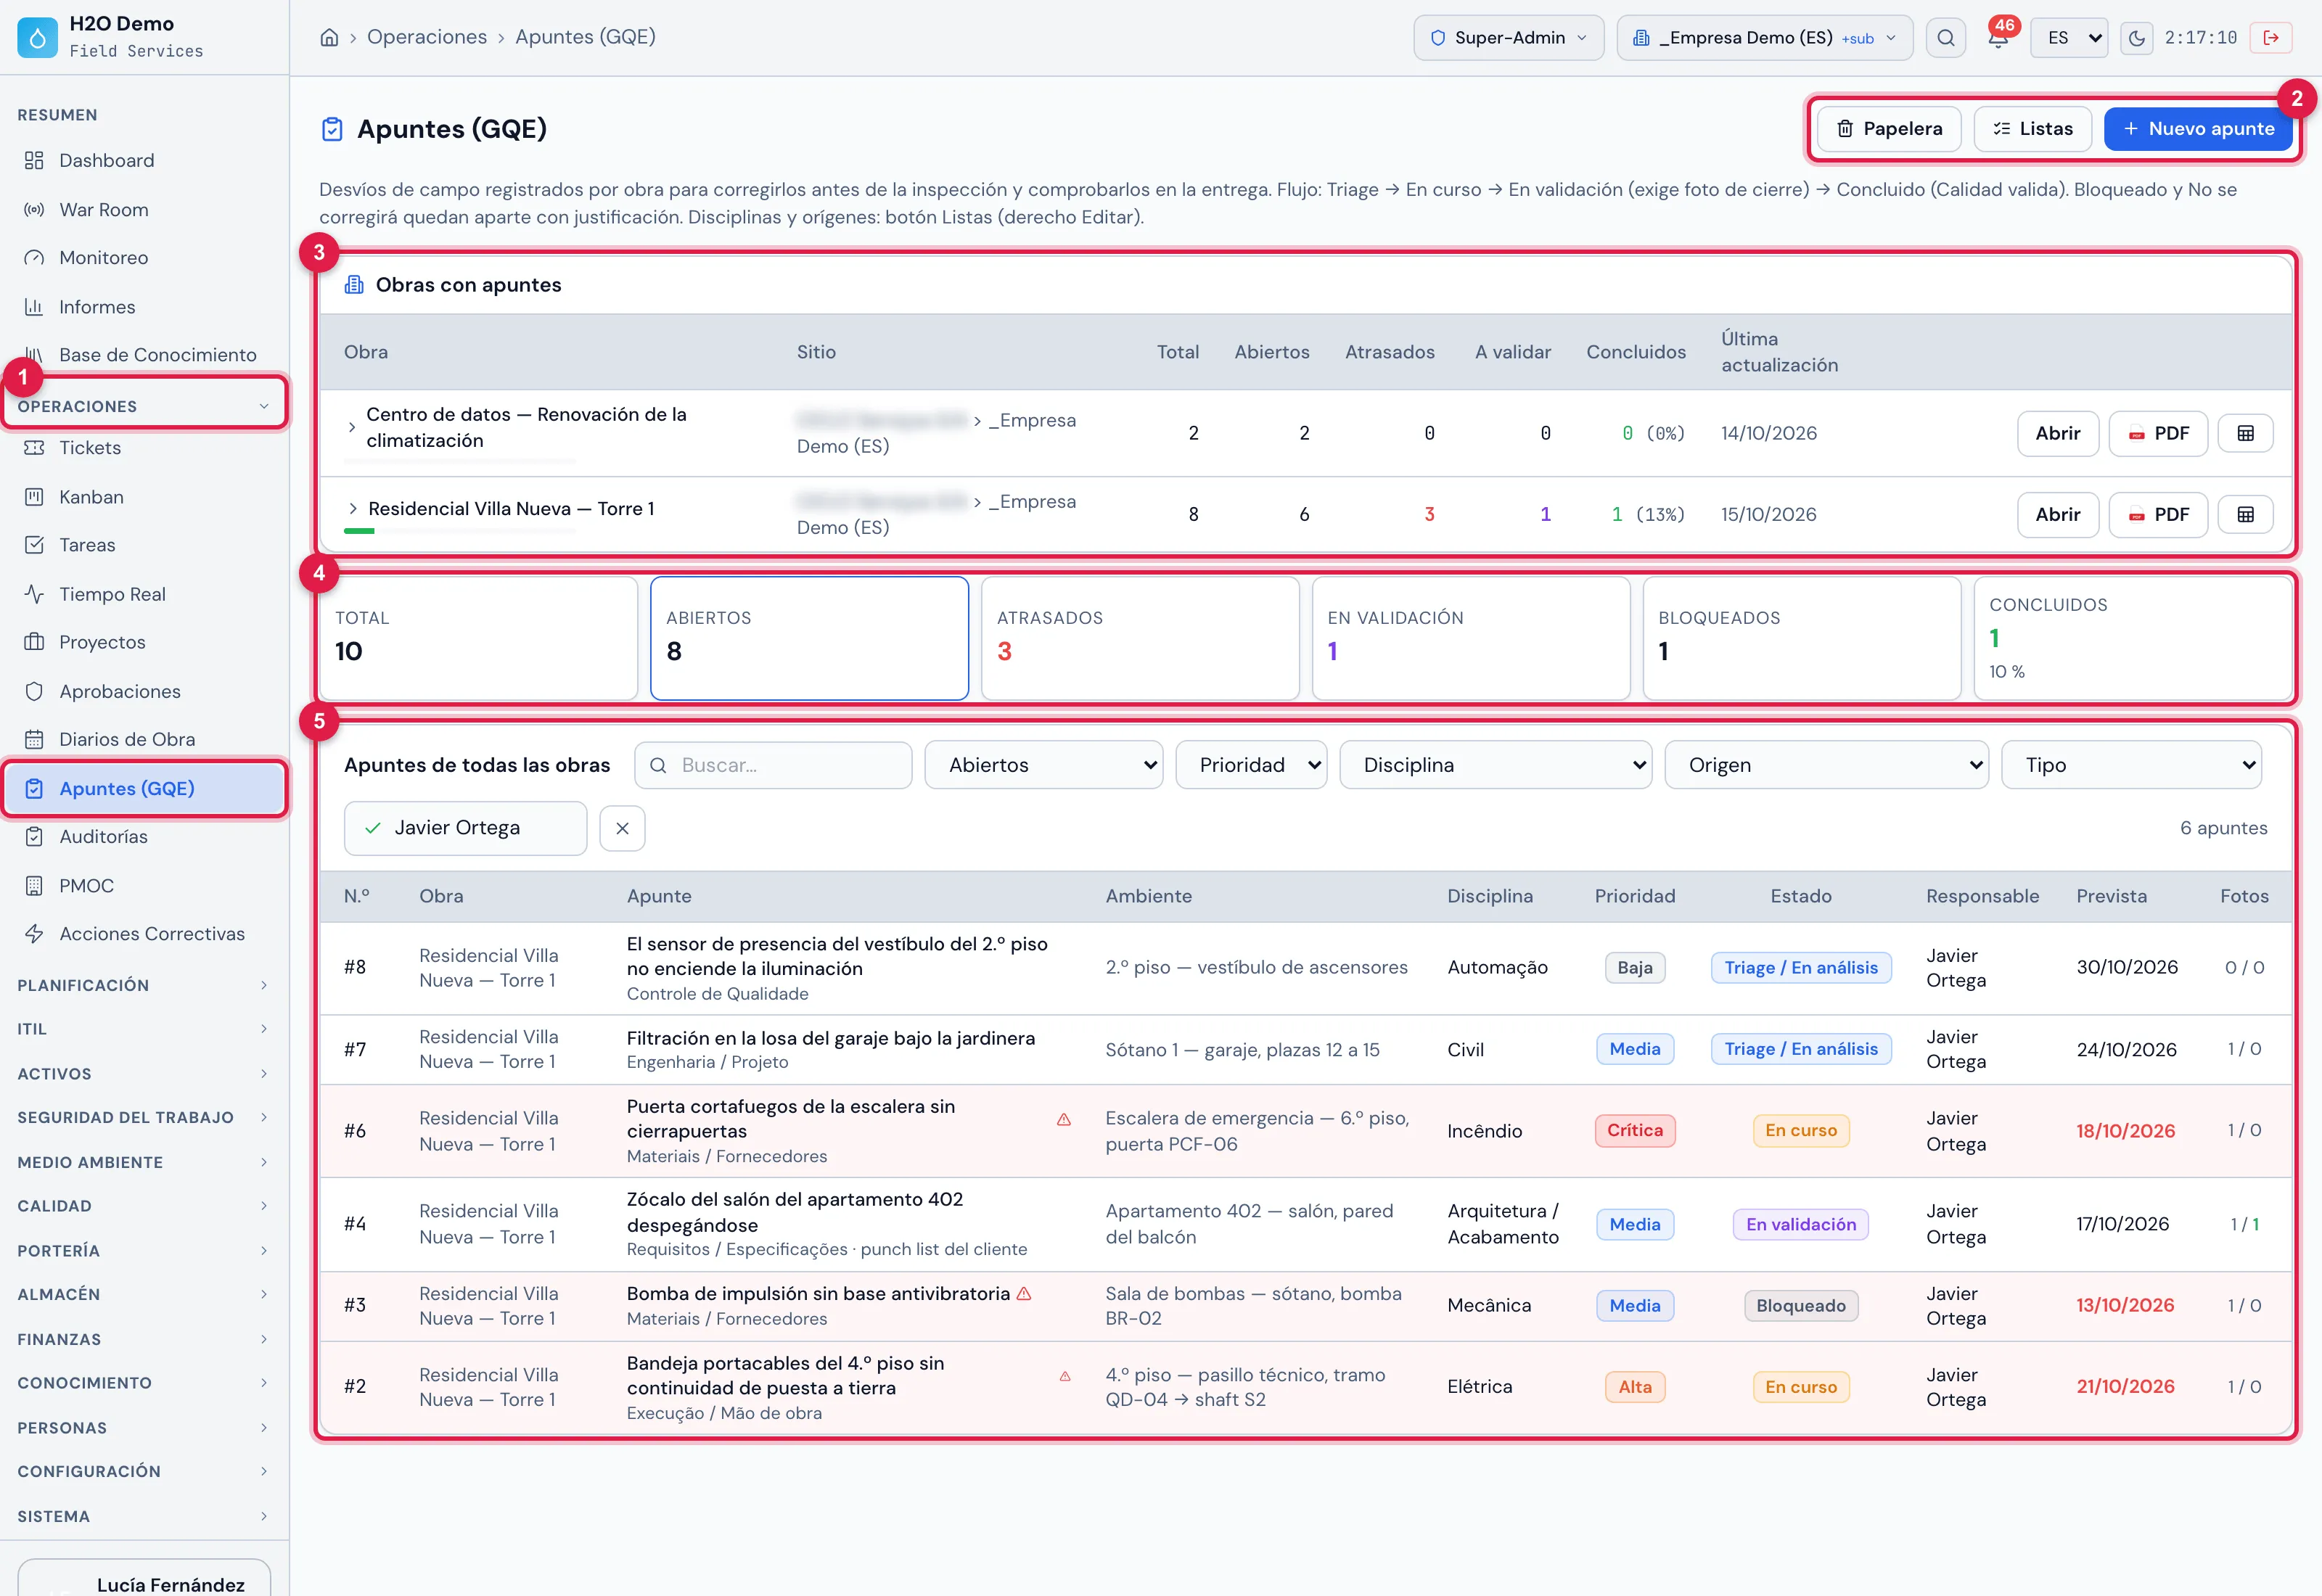Click the logout icon

click(2271, 38)
